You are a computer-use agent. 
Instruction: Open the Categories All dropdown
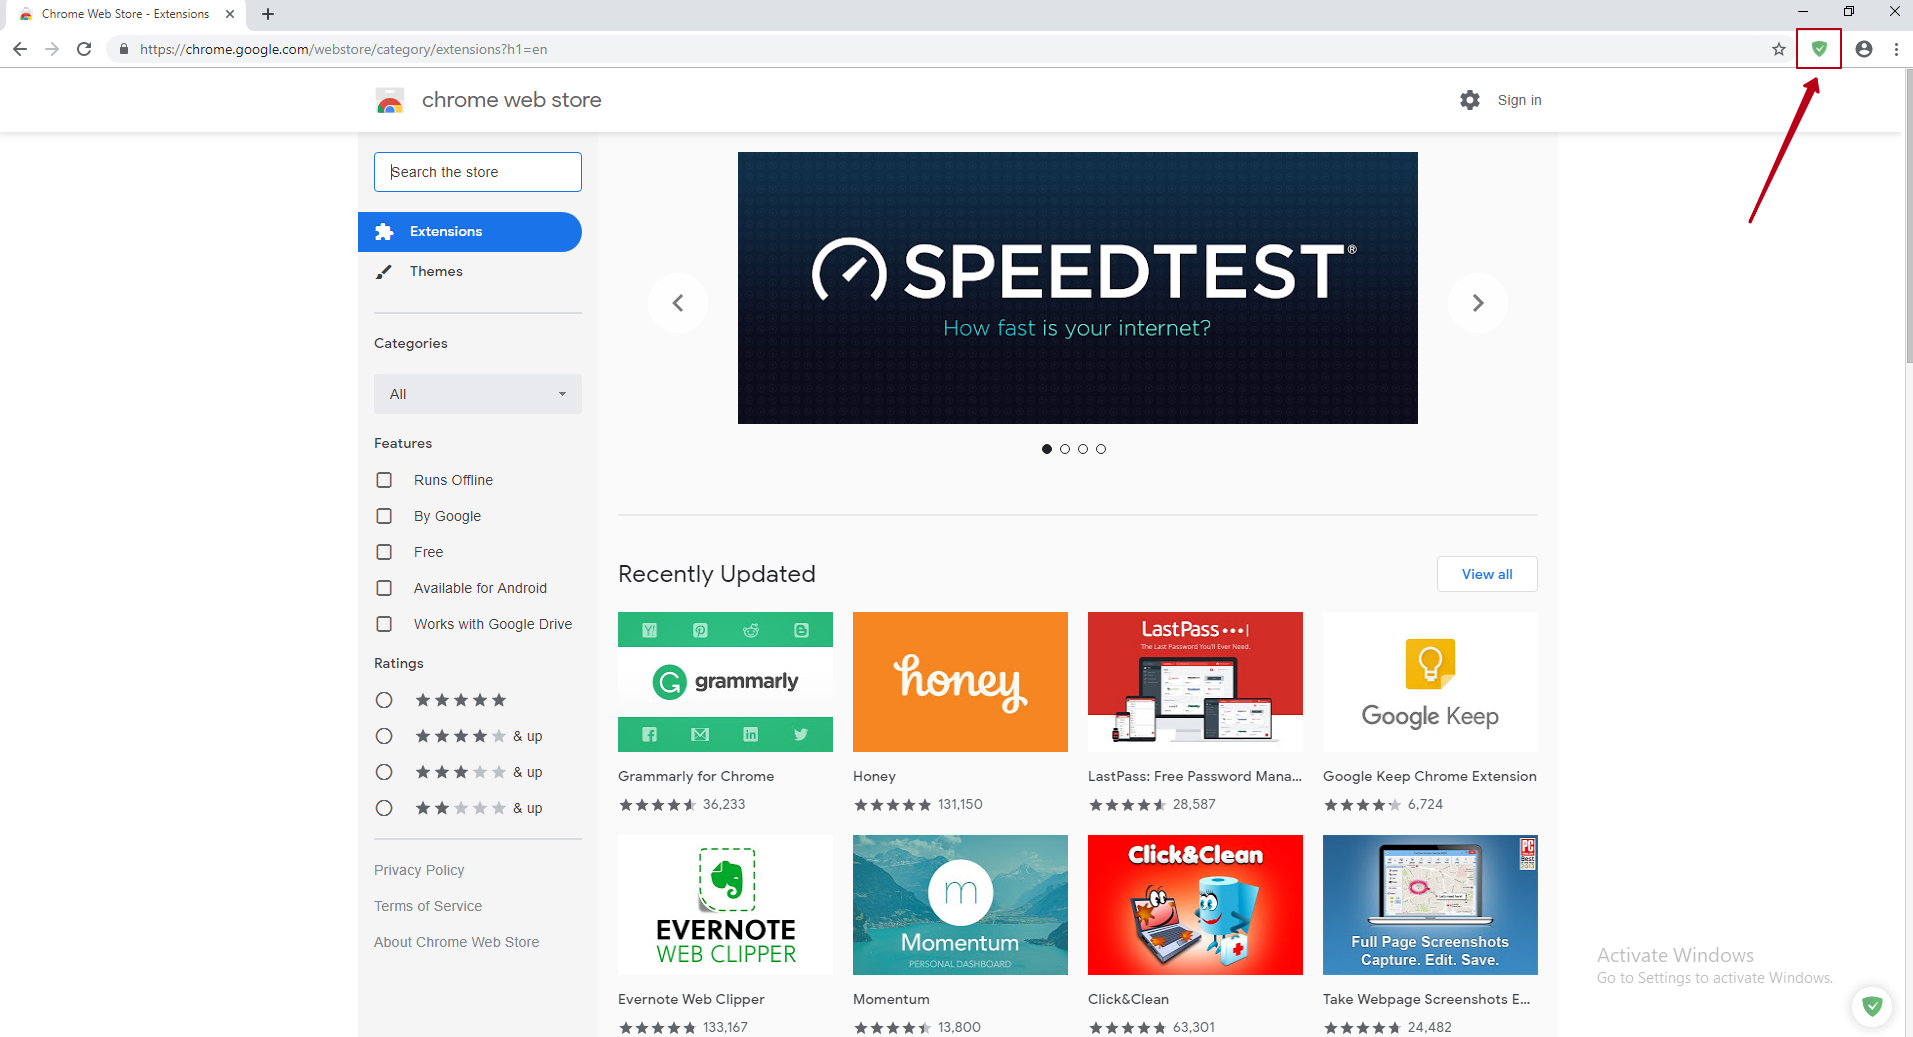(x=477, y=393)
